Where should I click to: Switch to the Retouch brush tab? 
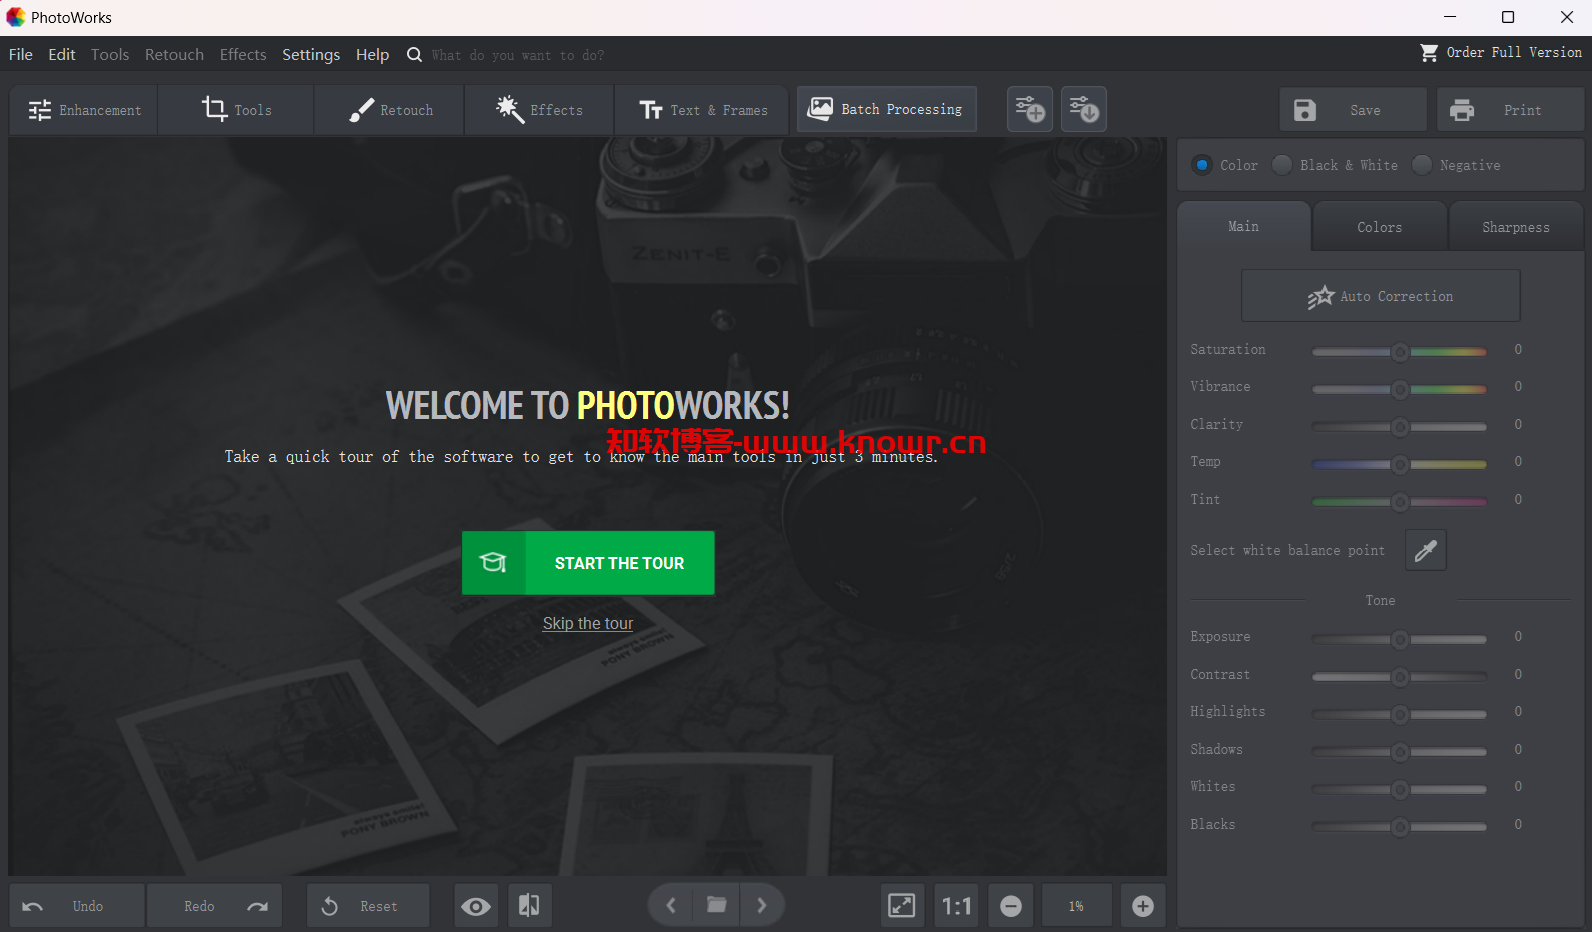coord(390,110)
